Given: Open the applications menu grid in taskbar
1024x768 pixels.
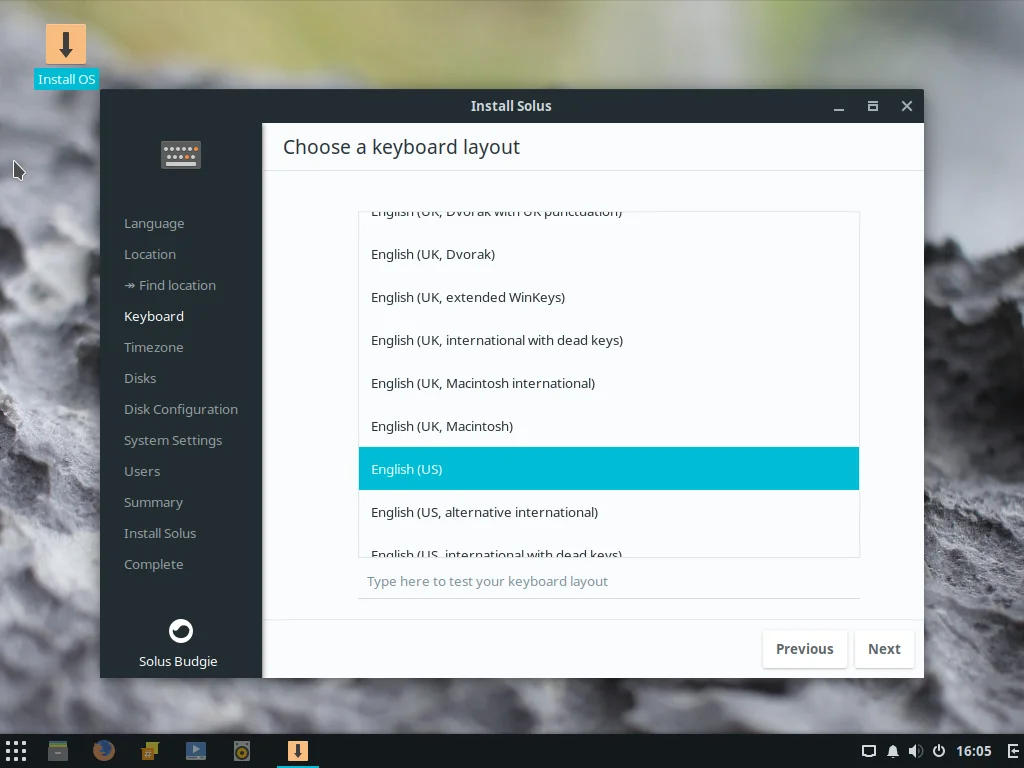Looking at the screenshot, I should [16, 751].
